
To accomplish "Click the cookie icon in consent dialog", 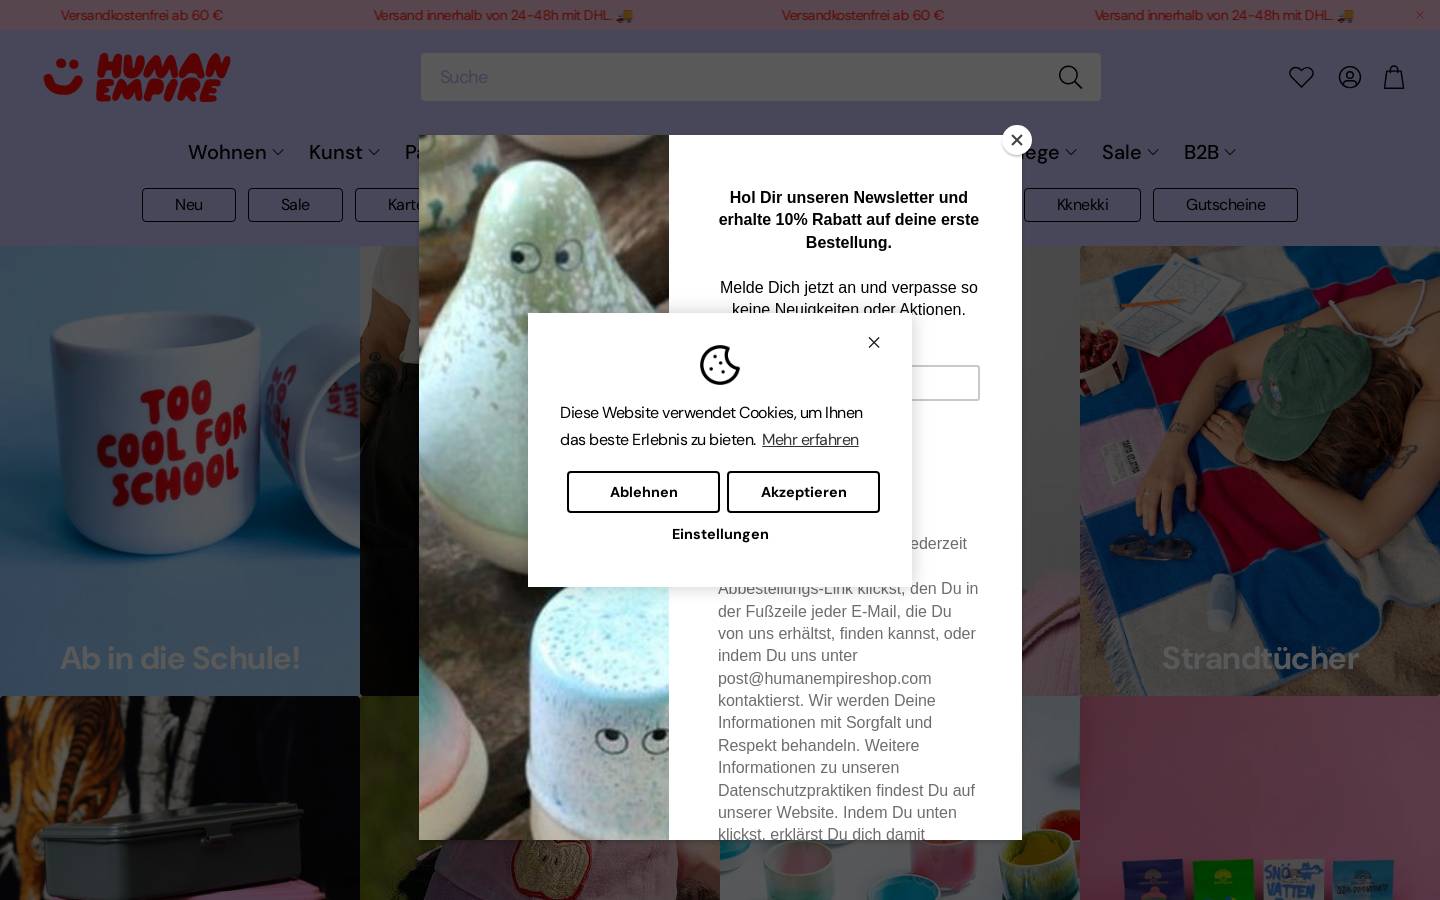I will point(720,365).
